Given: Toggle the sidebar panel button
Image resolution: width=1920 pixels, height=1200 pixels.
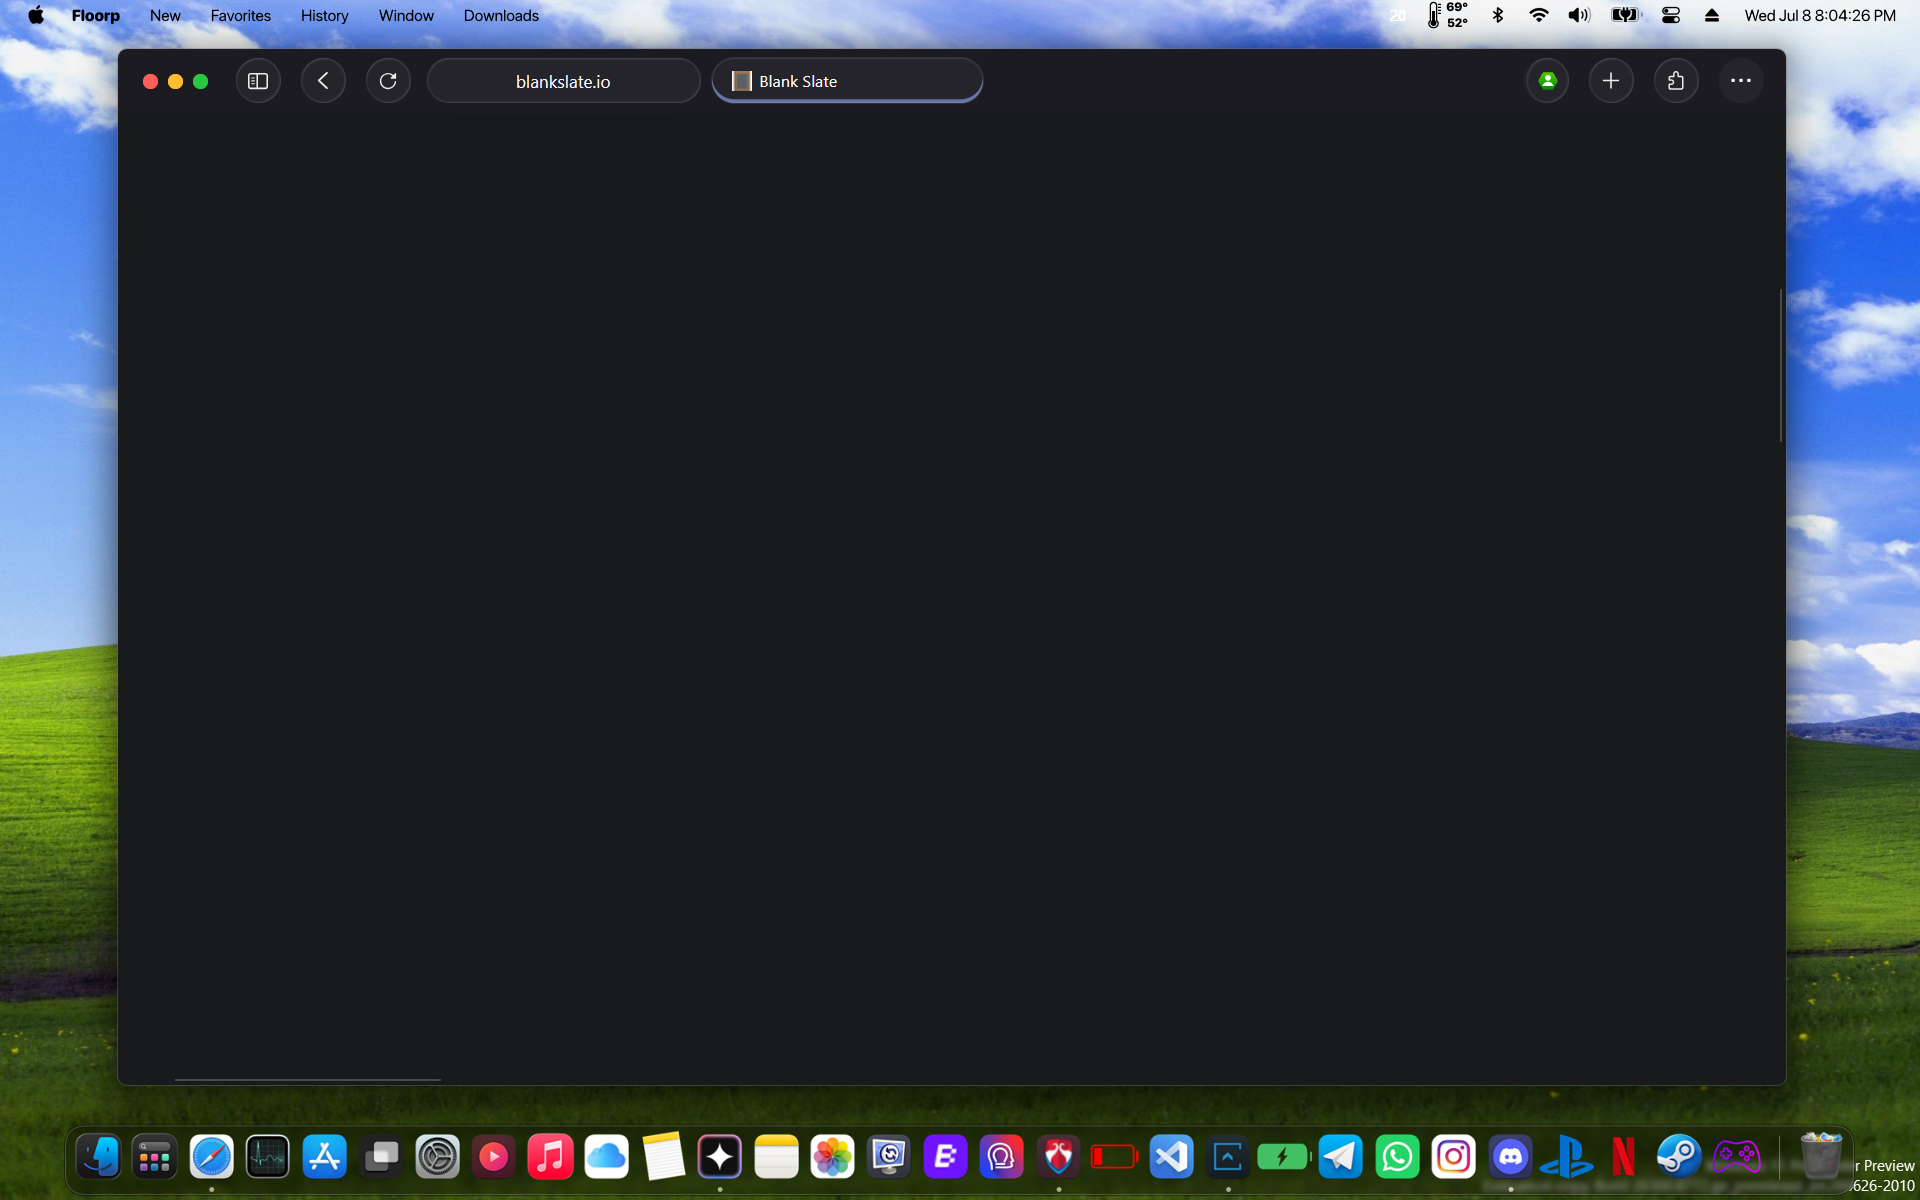Looking at the screenshot, I should pyautogui.click(x=258, y=81).
